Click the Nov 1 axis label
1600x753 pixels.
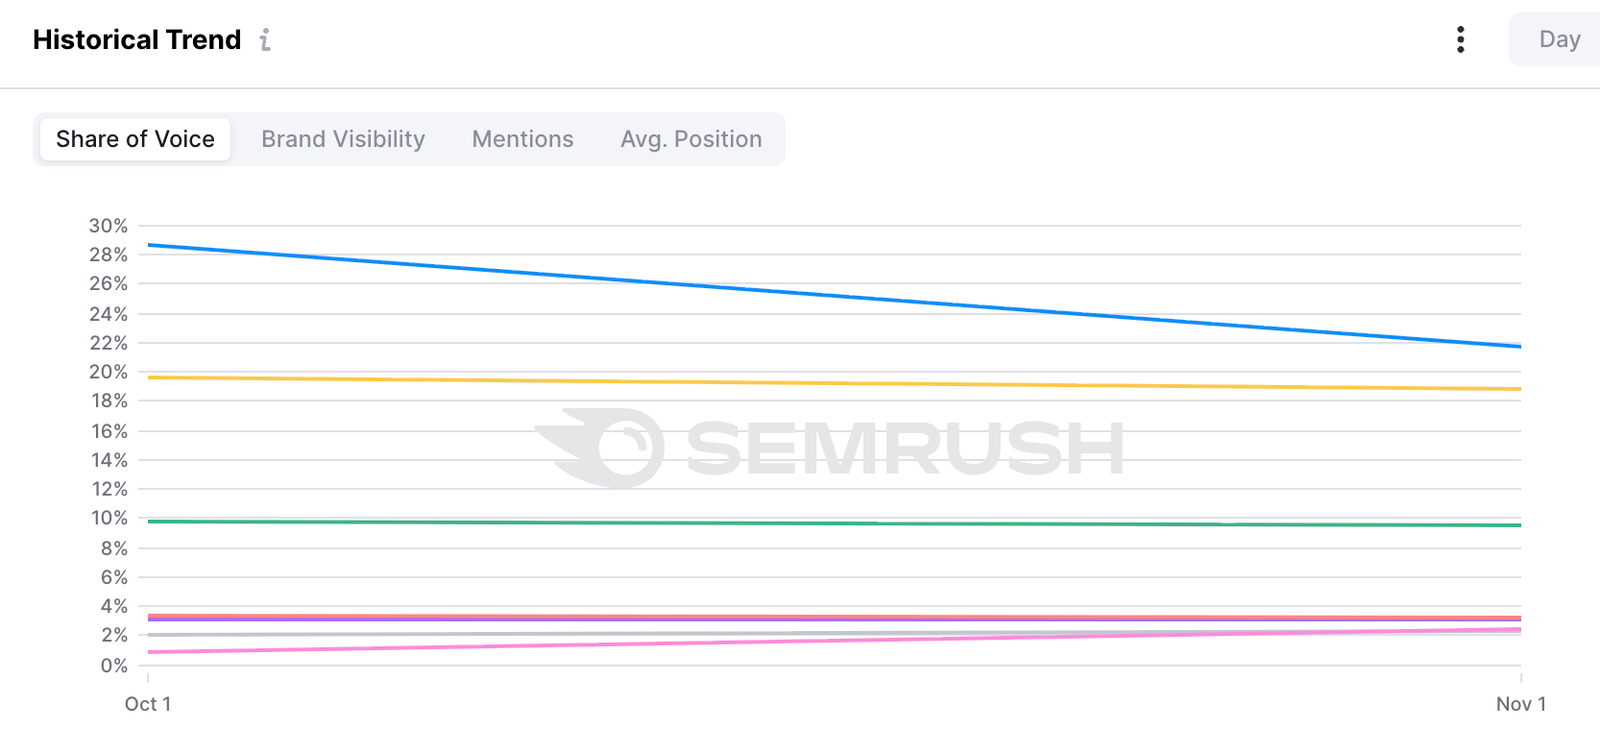point(1519,704)
